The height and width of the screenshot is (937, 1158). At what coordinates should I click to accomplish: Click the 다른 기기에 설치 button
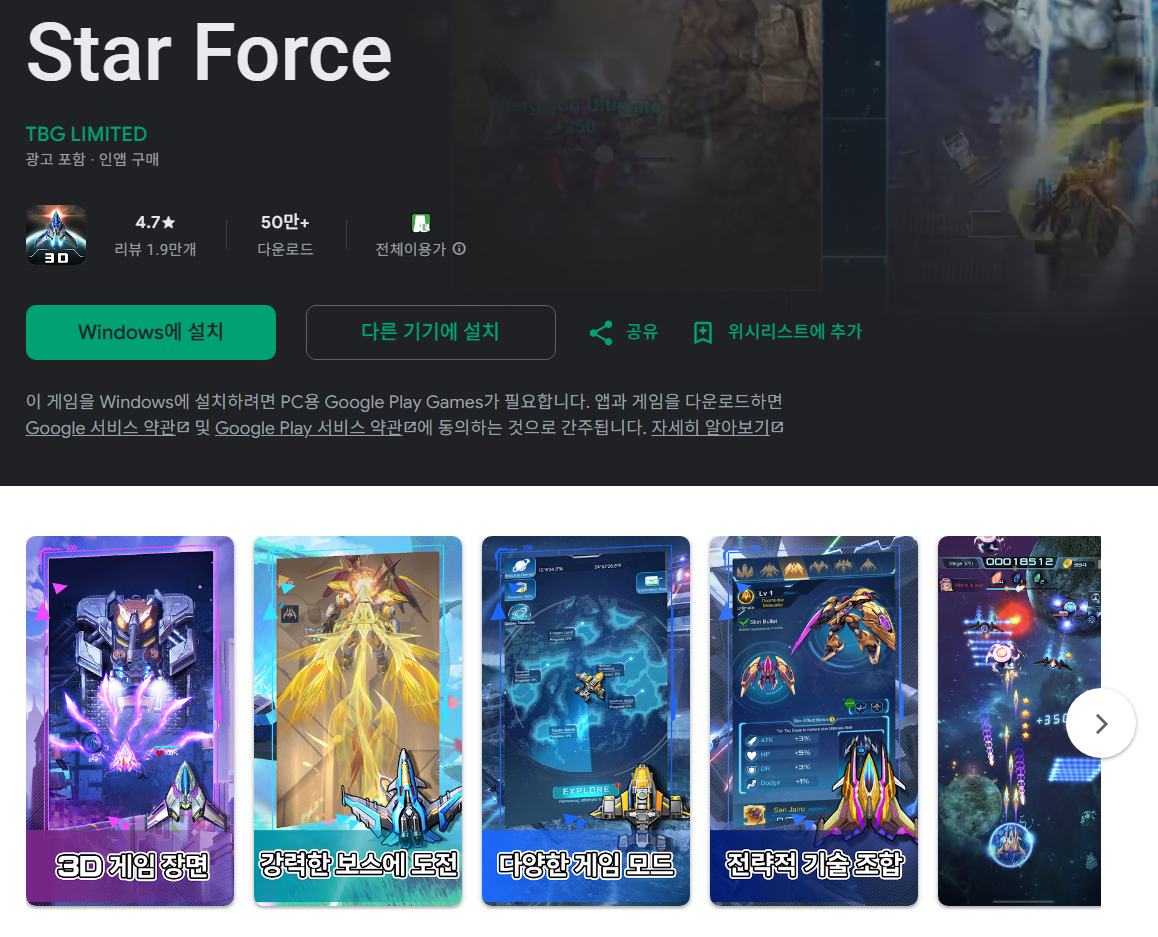[x=431, y=332]
